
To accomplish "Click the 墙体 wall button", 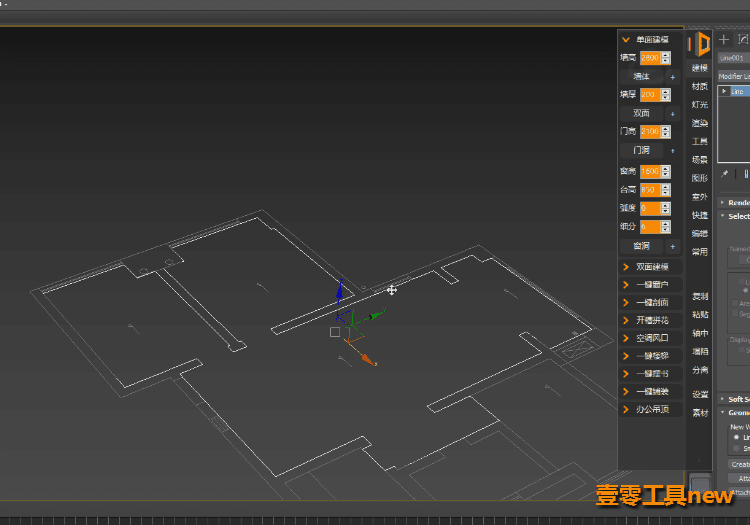I will tap(641, 77).
